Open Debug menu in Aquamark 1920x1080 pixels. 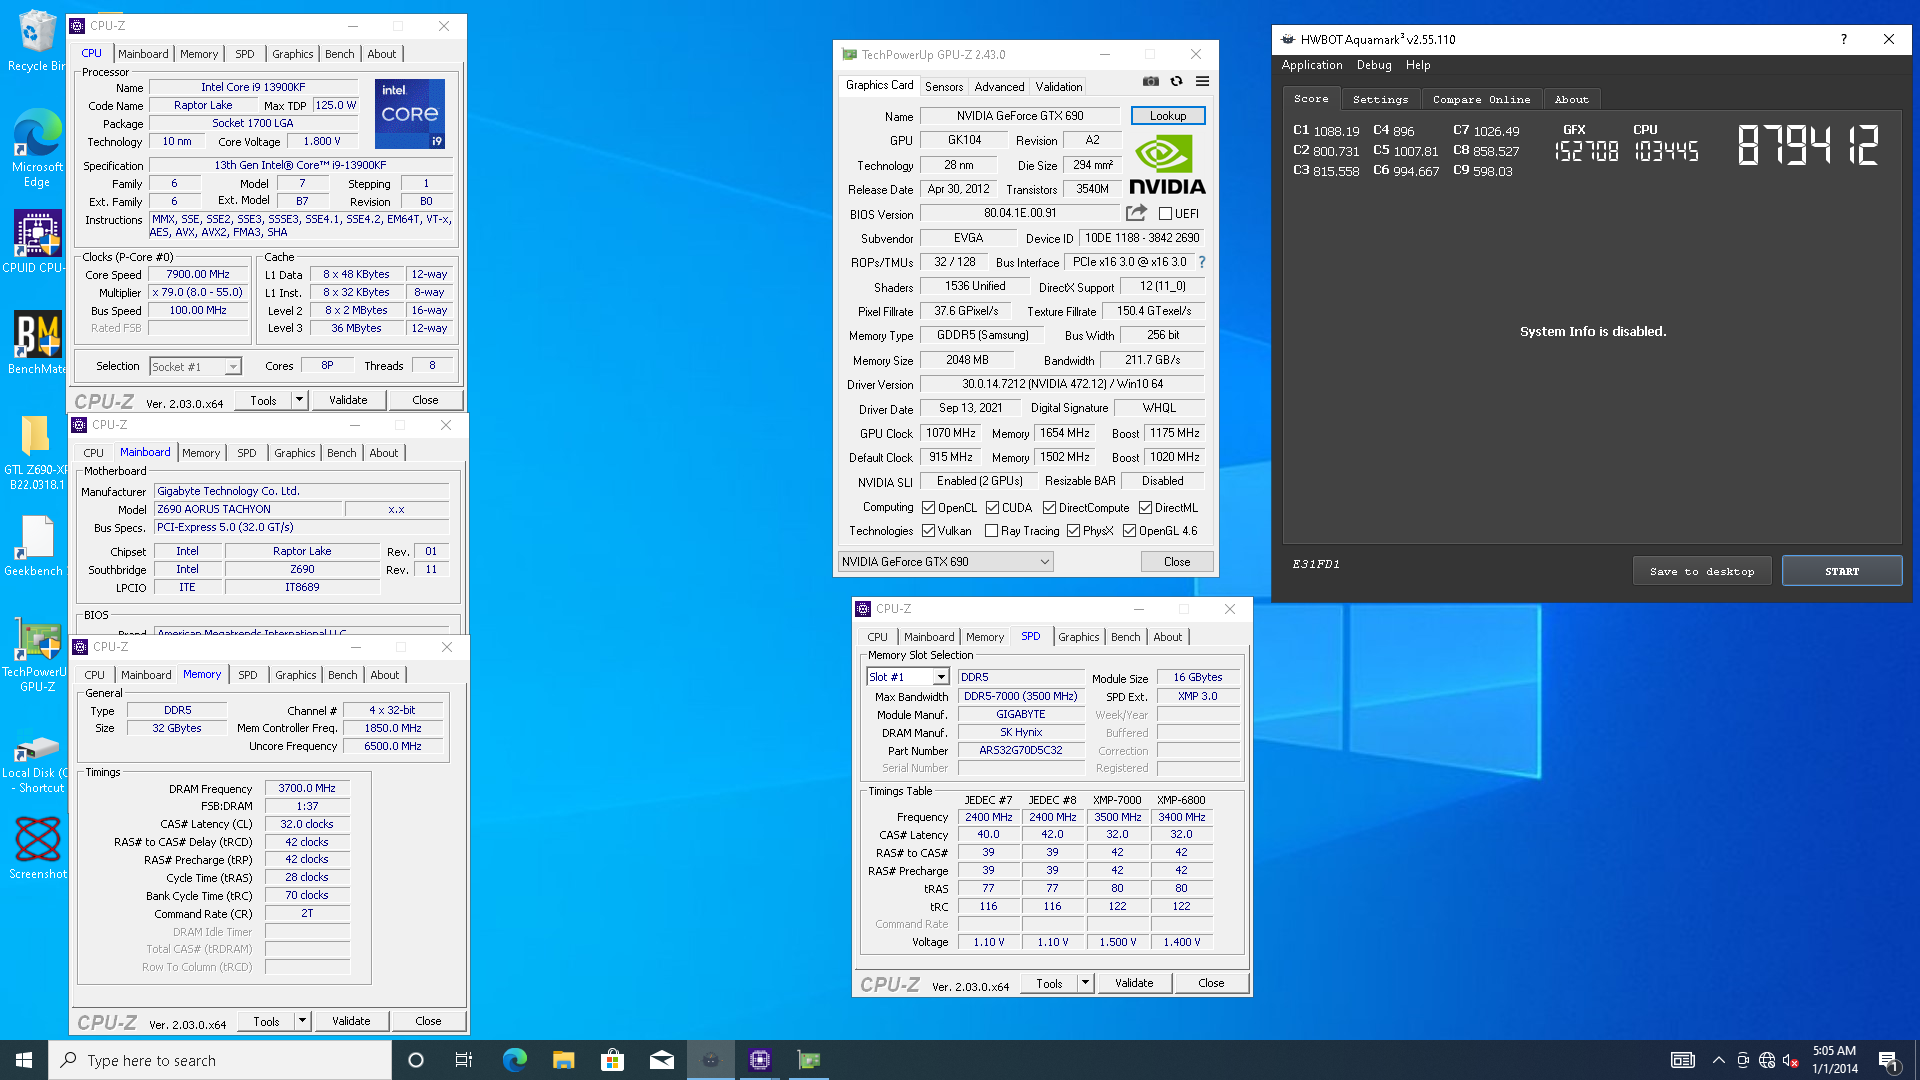pyautogui.click(x=1374, y=65)
